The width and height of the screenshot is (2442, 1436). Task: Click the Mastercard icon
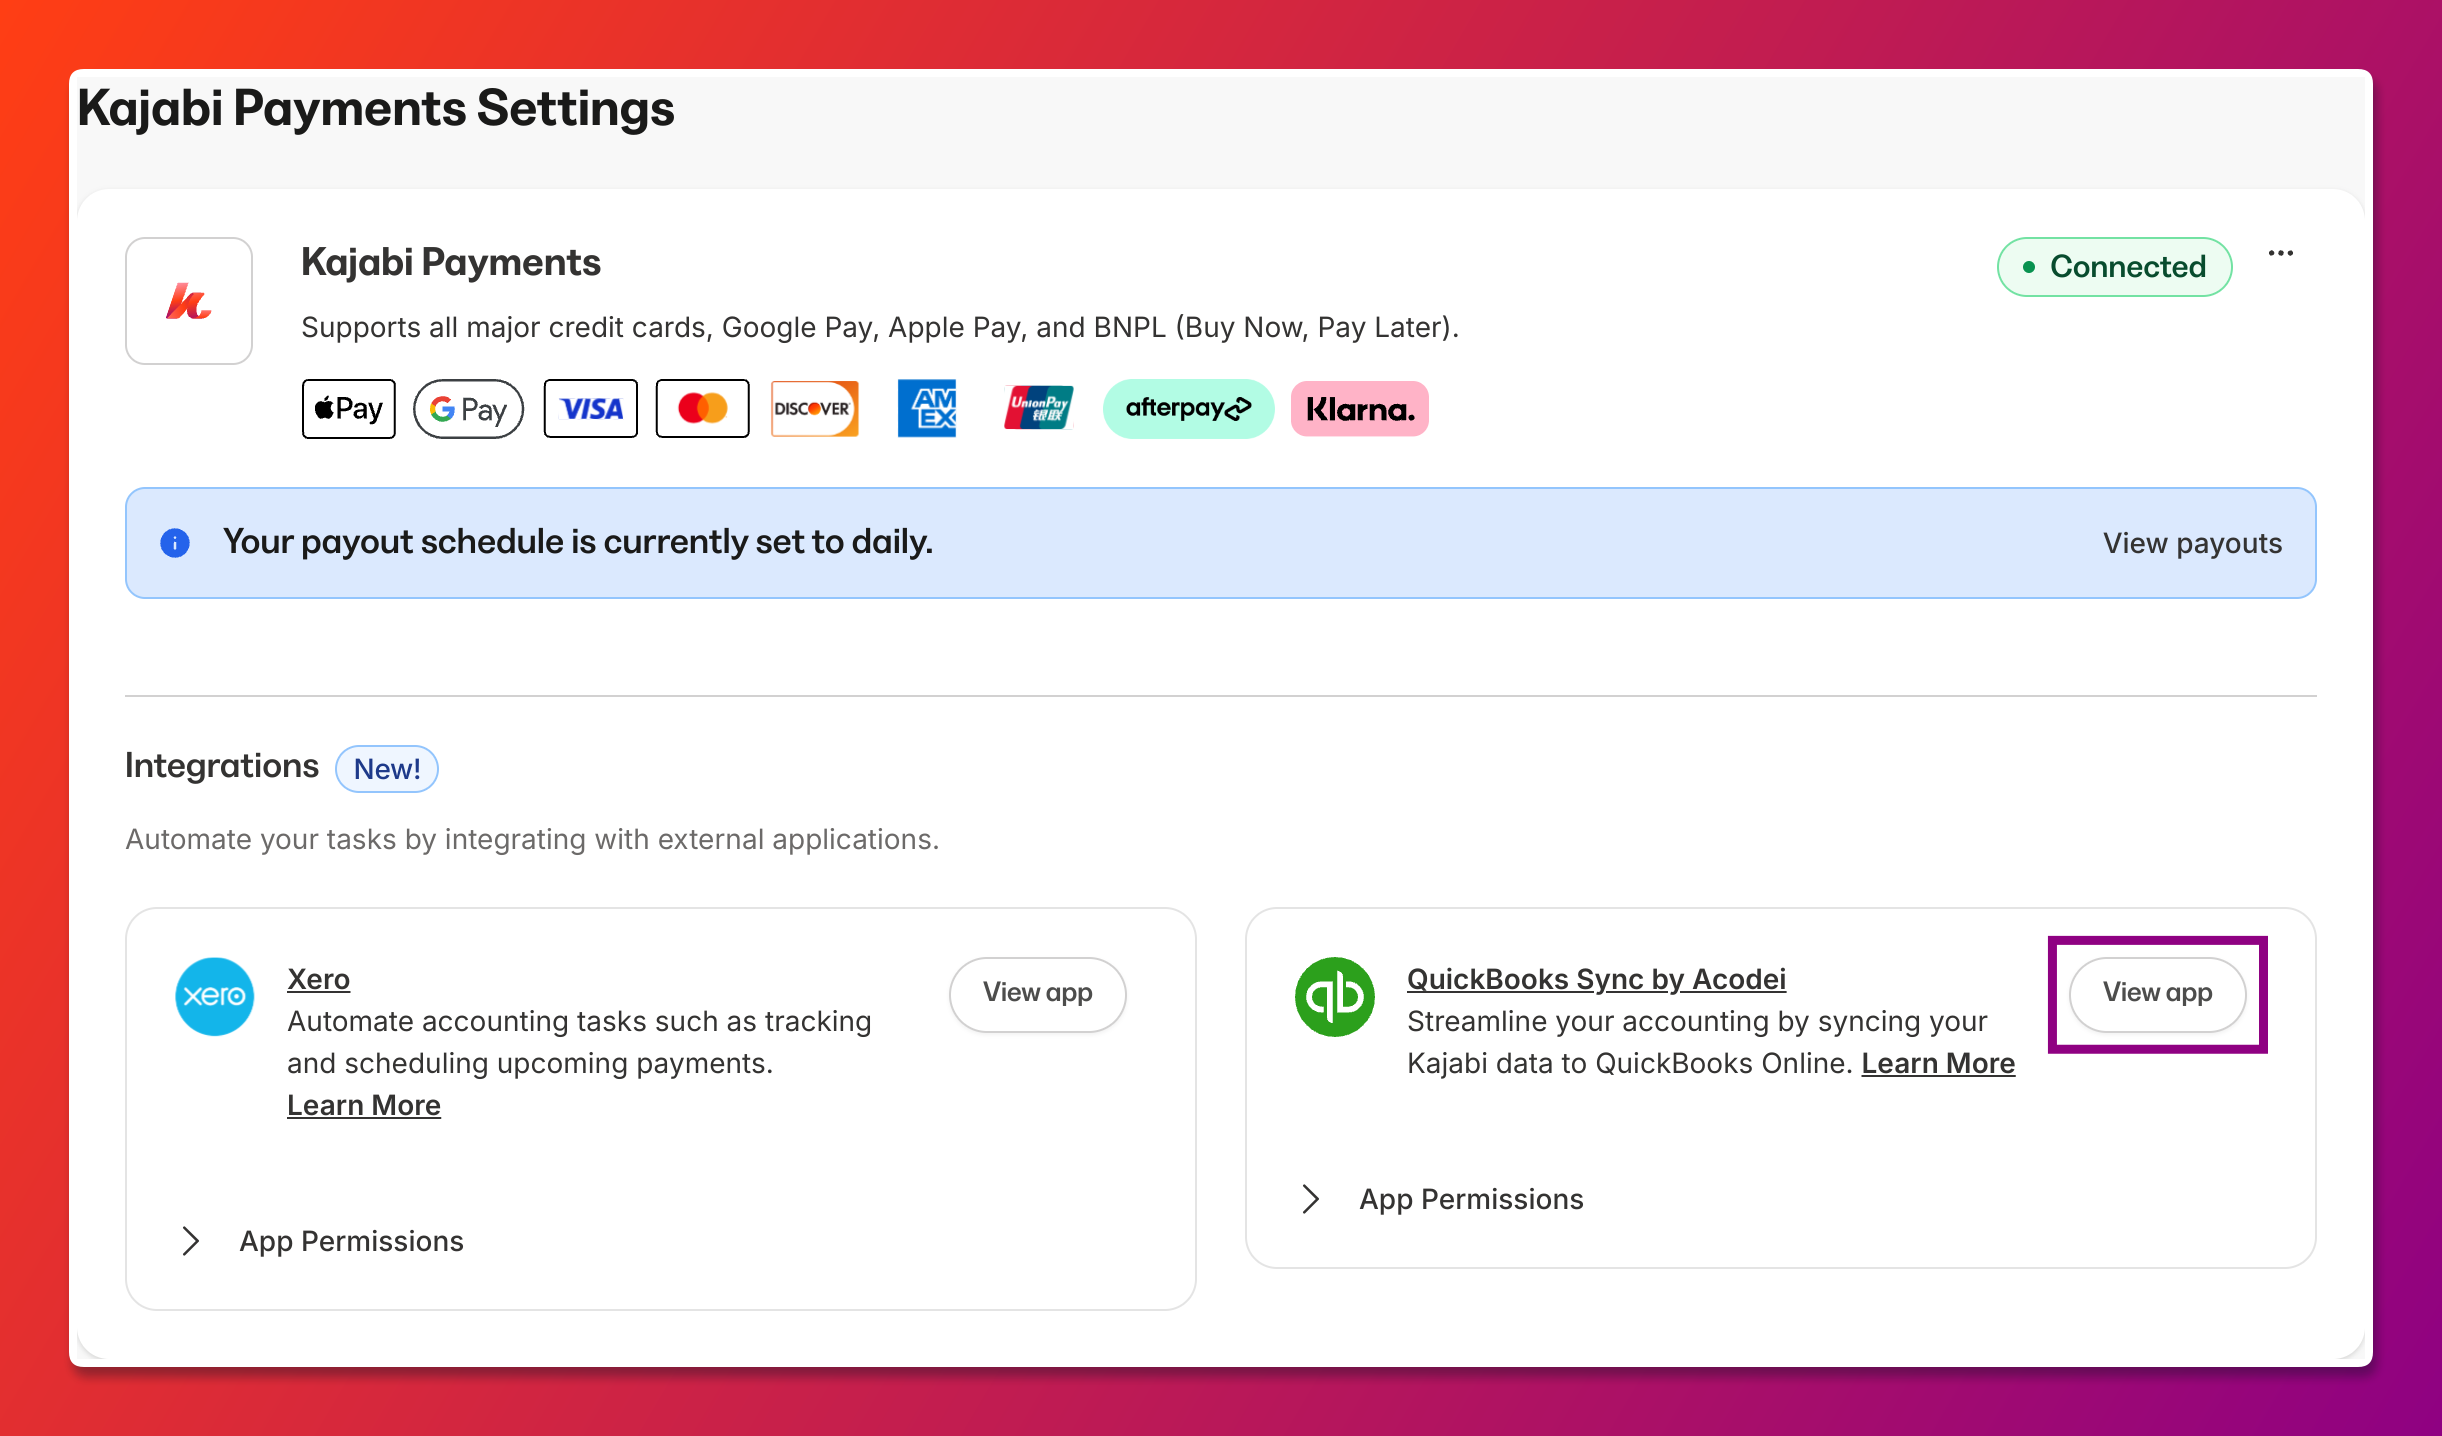click(x=703, y=409)
